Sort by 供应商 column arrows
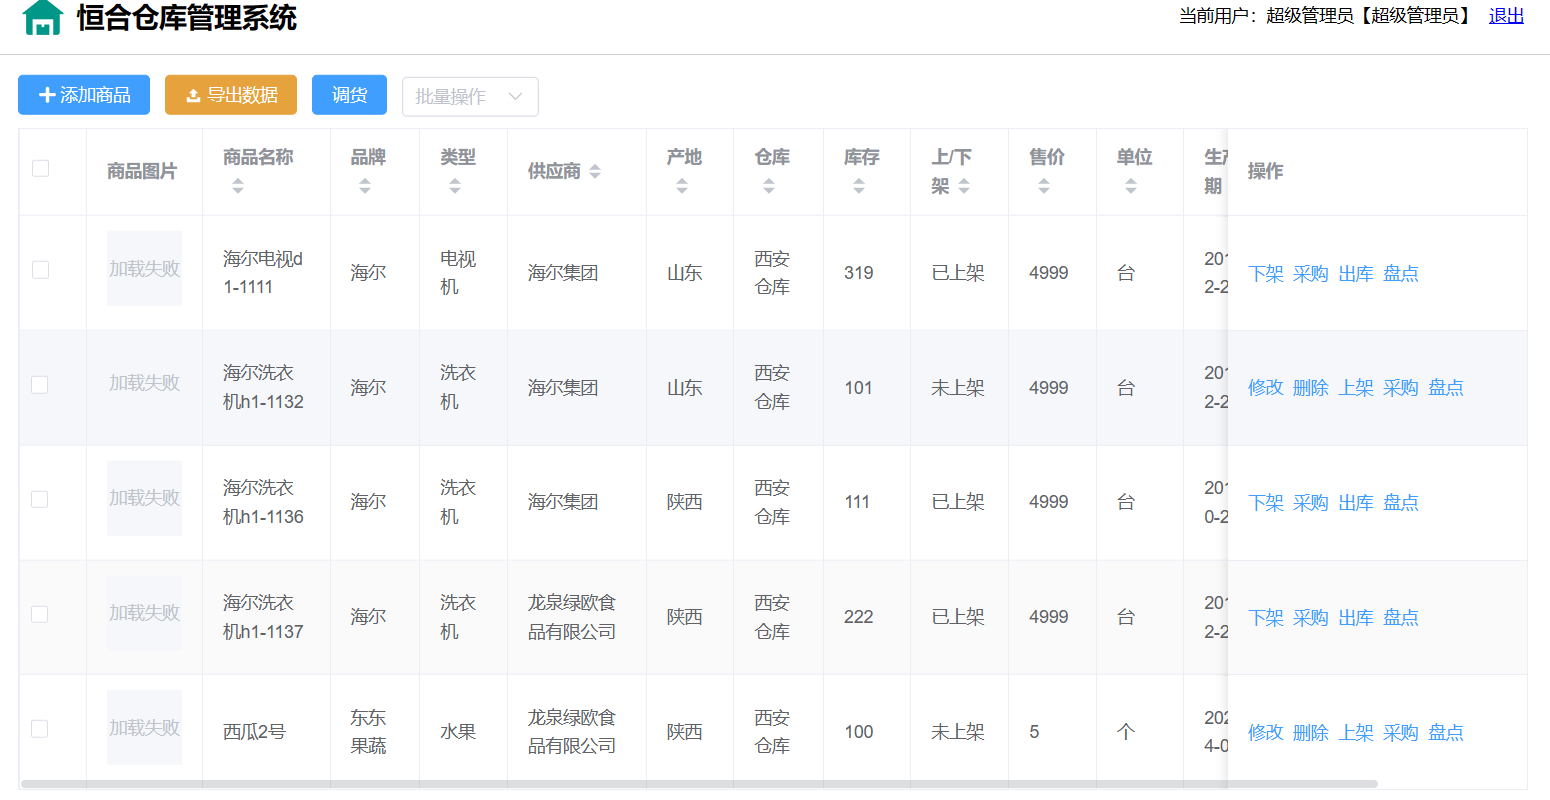This screenshot has width=1550, height=800. pos(595,172)
